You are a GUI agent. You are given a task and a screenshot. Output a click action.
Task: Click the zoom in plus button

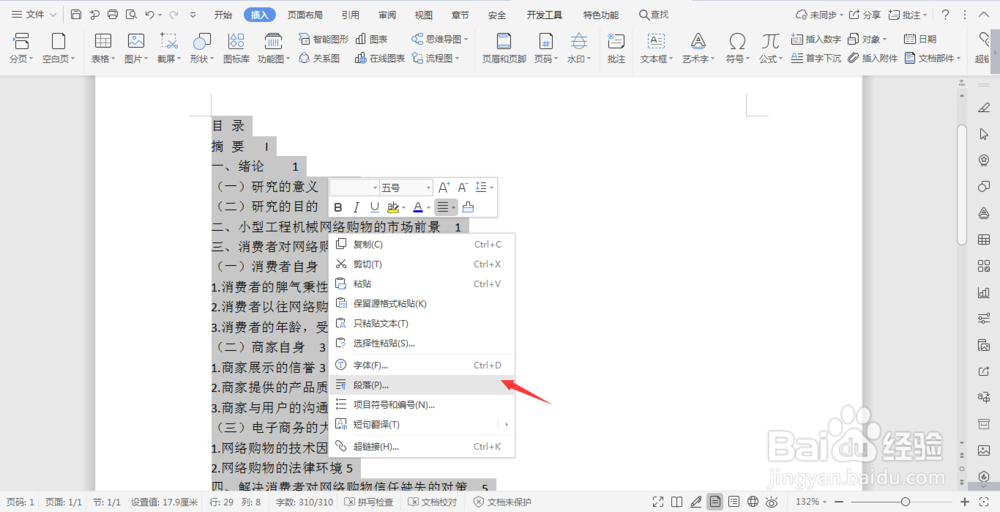(x=965, y=502)
